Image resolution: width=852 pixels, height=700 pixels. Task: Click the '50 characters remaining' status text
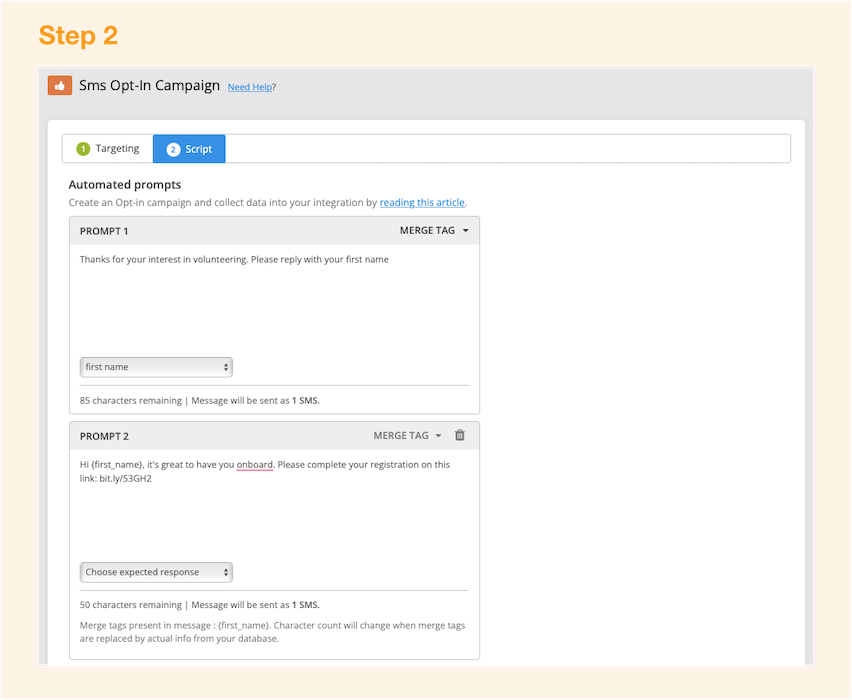130,605
